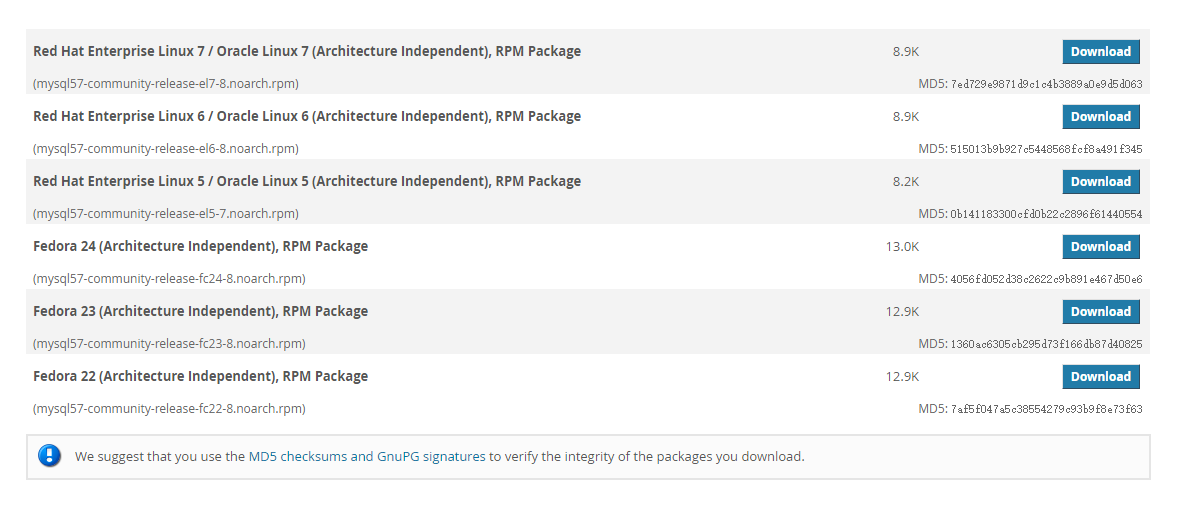Image resolution: width=1194 pixels, height=510 pixels.
Task: Download the Fedora 24 RPM package
Action: [1100, 247]
